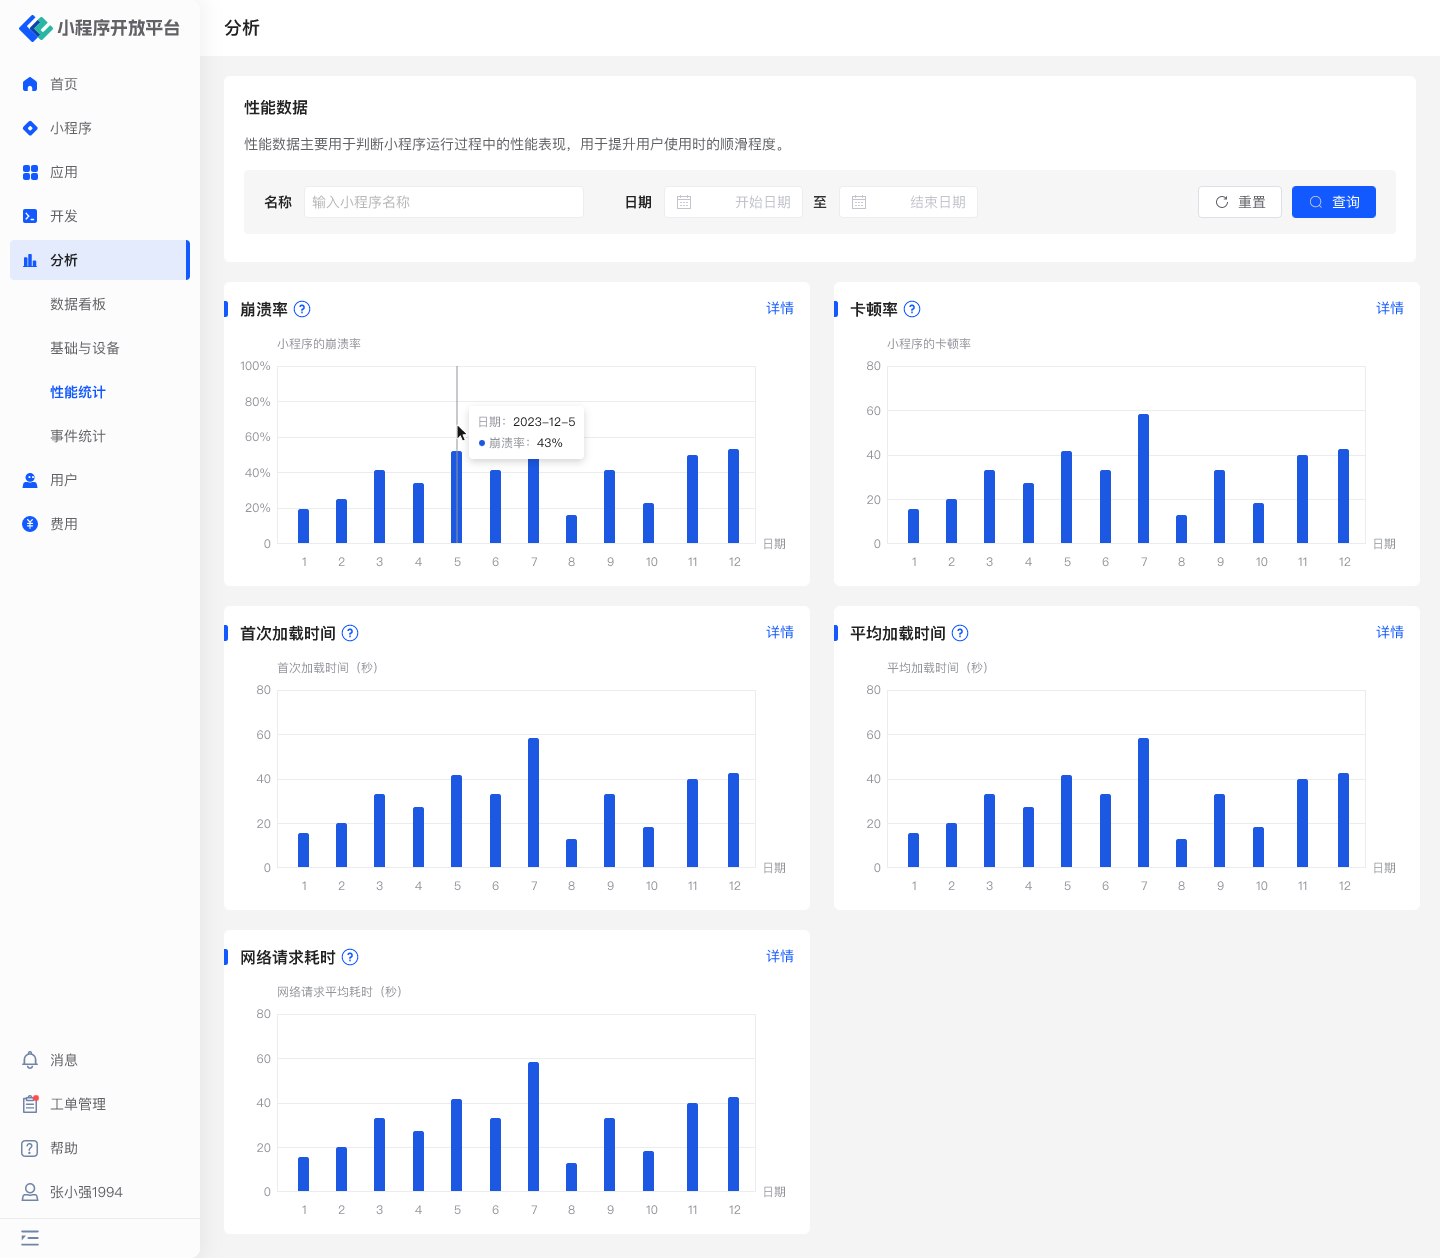Image resolution: width=1440 pixels, height=1258 pixels.
Task: Click the help icon beside 崩溃率
Action: point(302,309)
